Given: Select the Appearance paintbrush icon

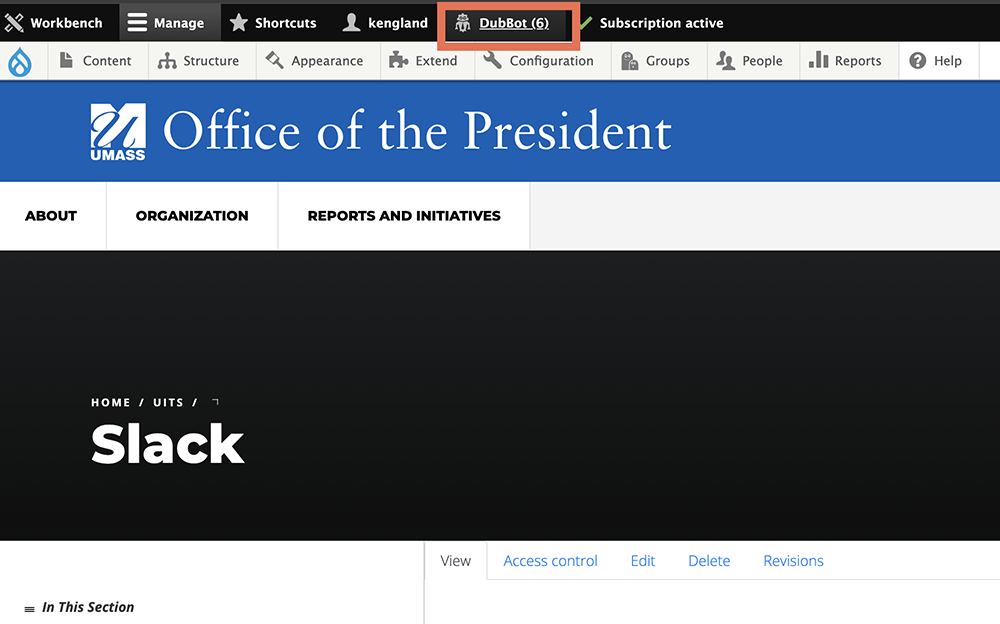Looking at the screenshot, I should coord(274,61).
